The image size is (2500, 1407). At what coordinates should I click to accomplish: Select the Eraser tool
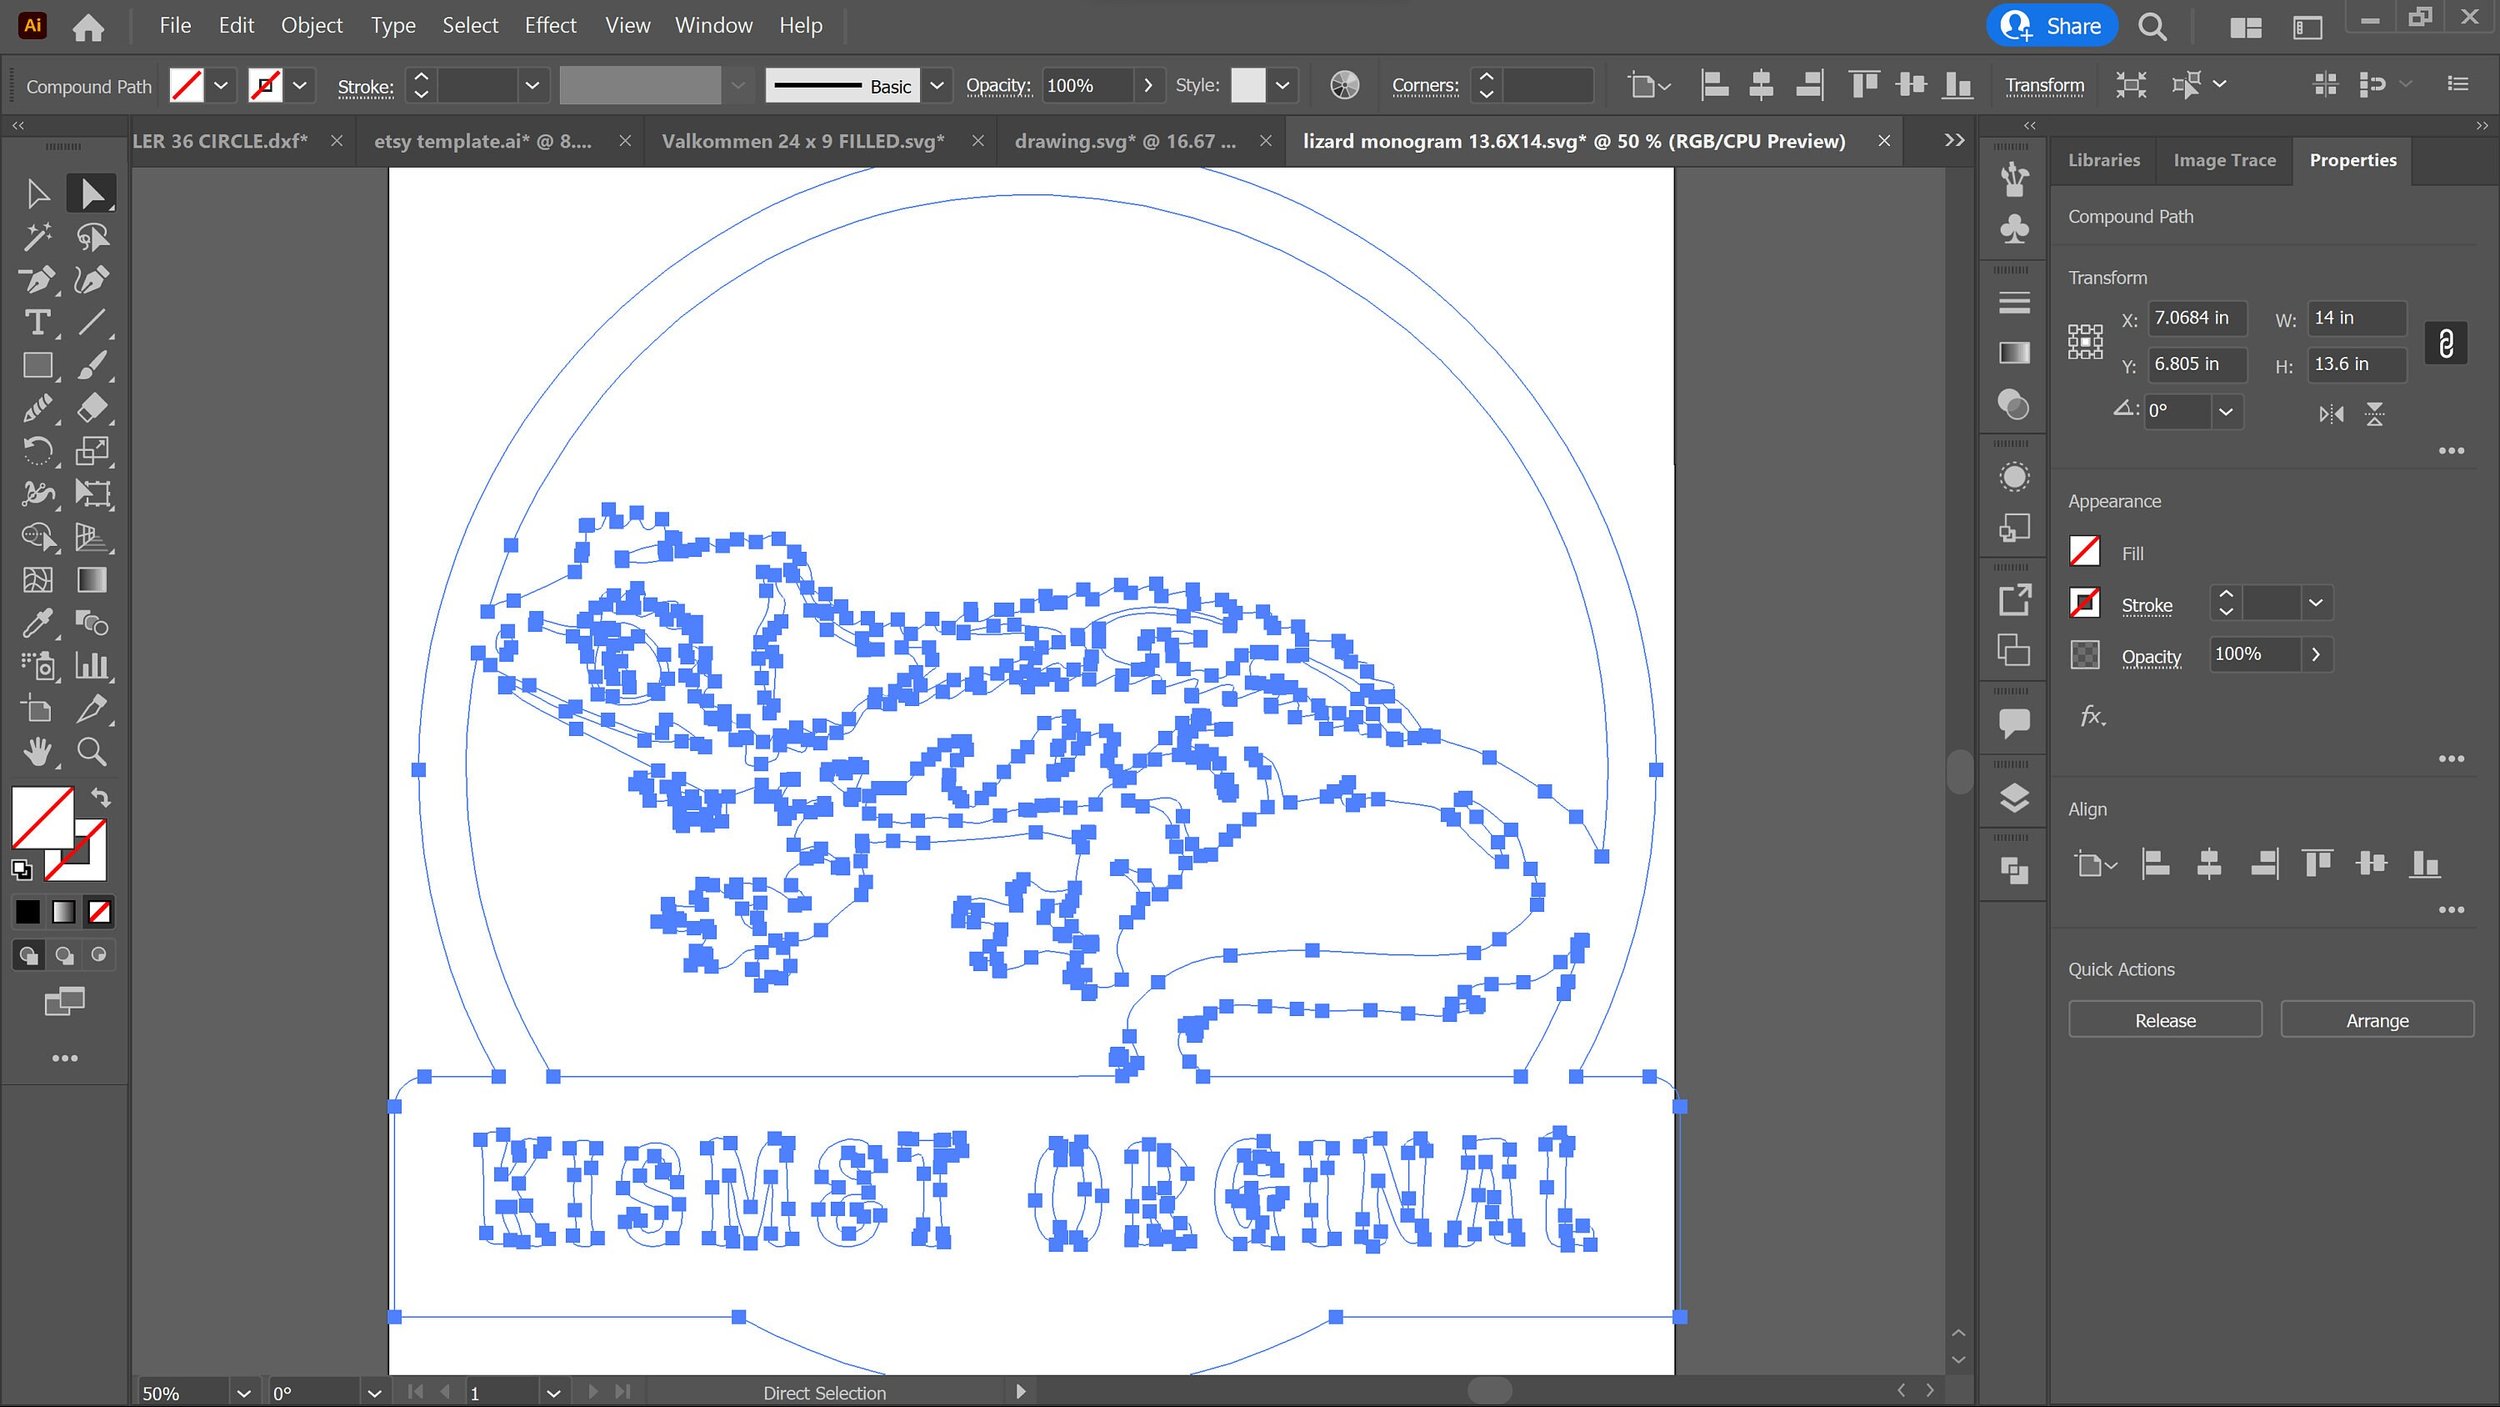[x=92, y=408]
